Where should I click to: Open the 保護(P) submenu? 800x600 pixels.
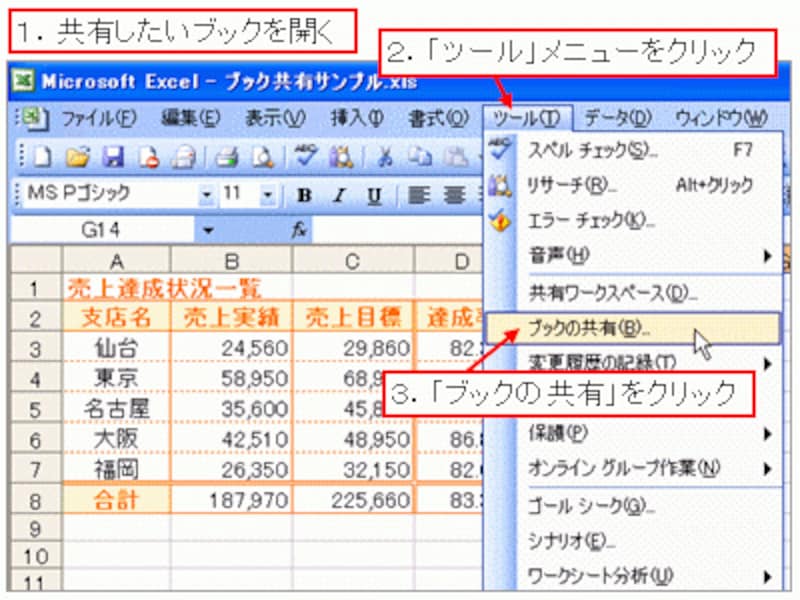click(x=633, y=434)
